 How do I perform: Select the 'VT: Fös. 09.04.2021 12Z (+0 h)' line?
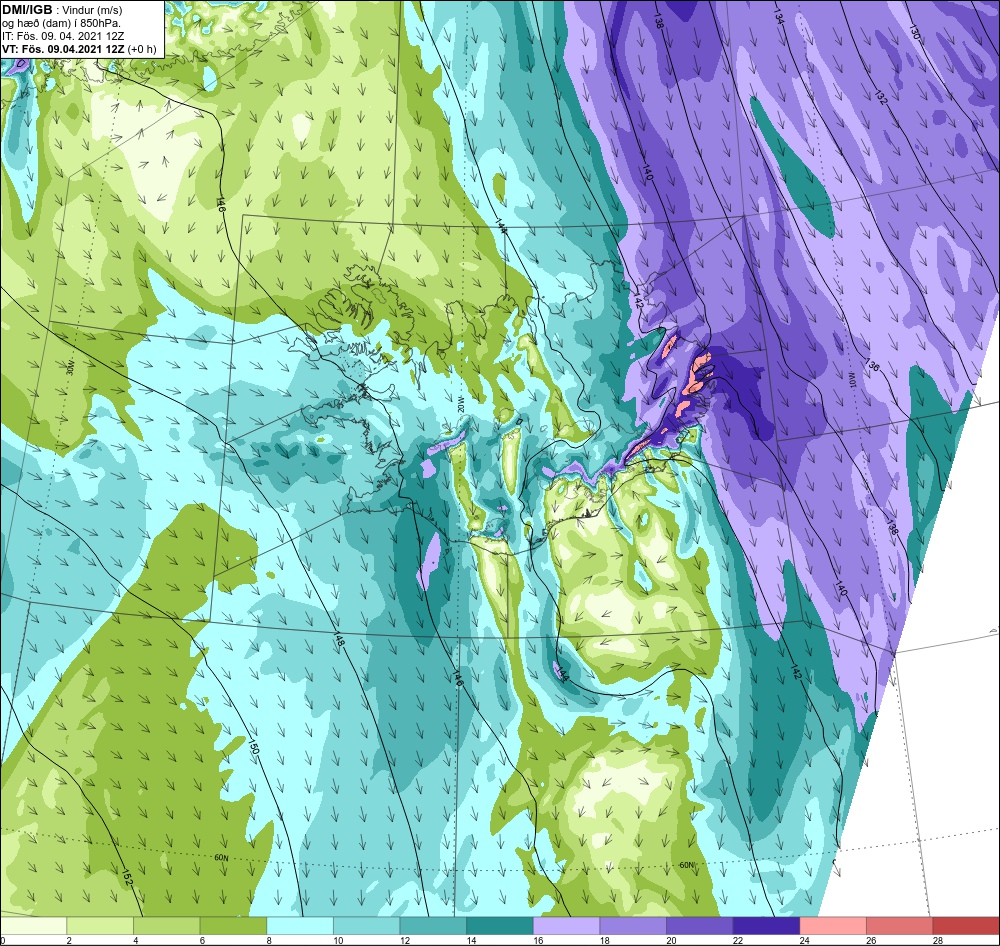(x=79, y=48)
